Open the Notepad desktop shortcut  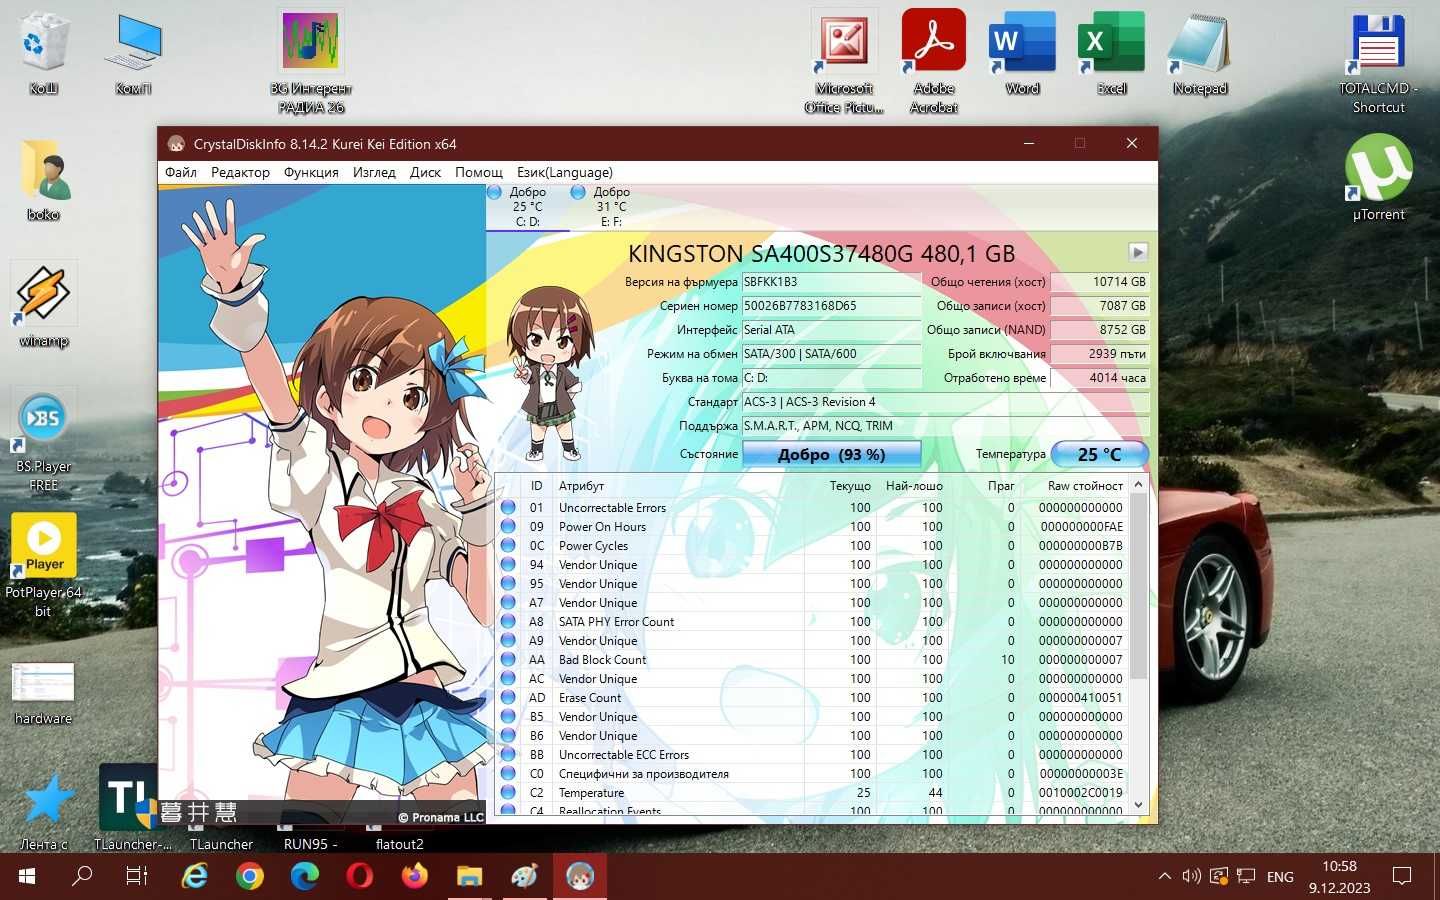(1200, 54)
